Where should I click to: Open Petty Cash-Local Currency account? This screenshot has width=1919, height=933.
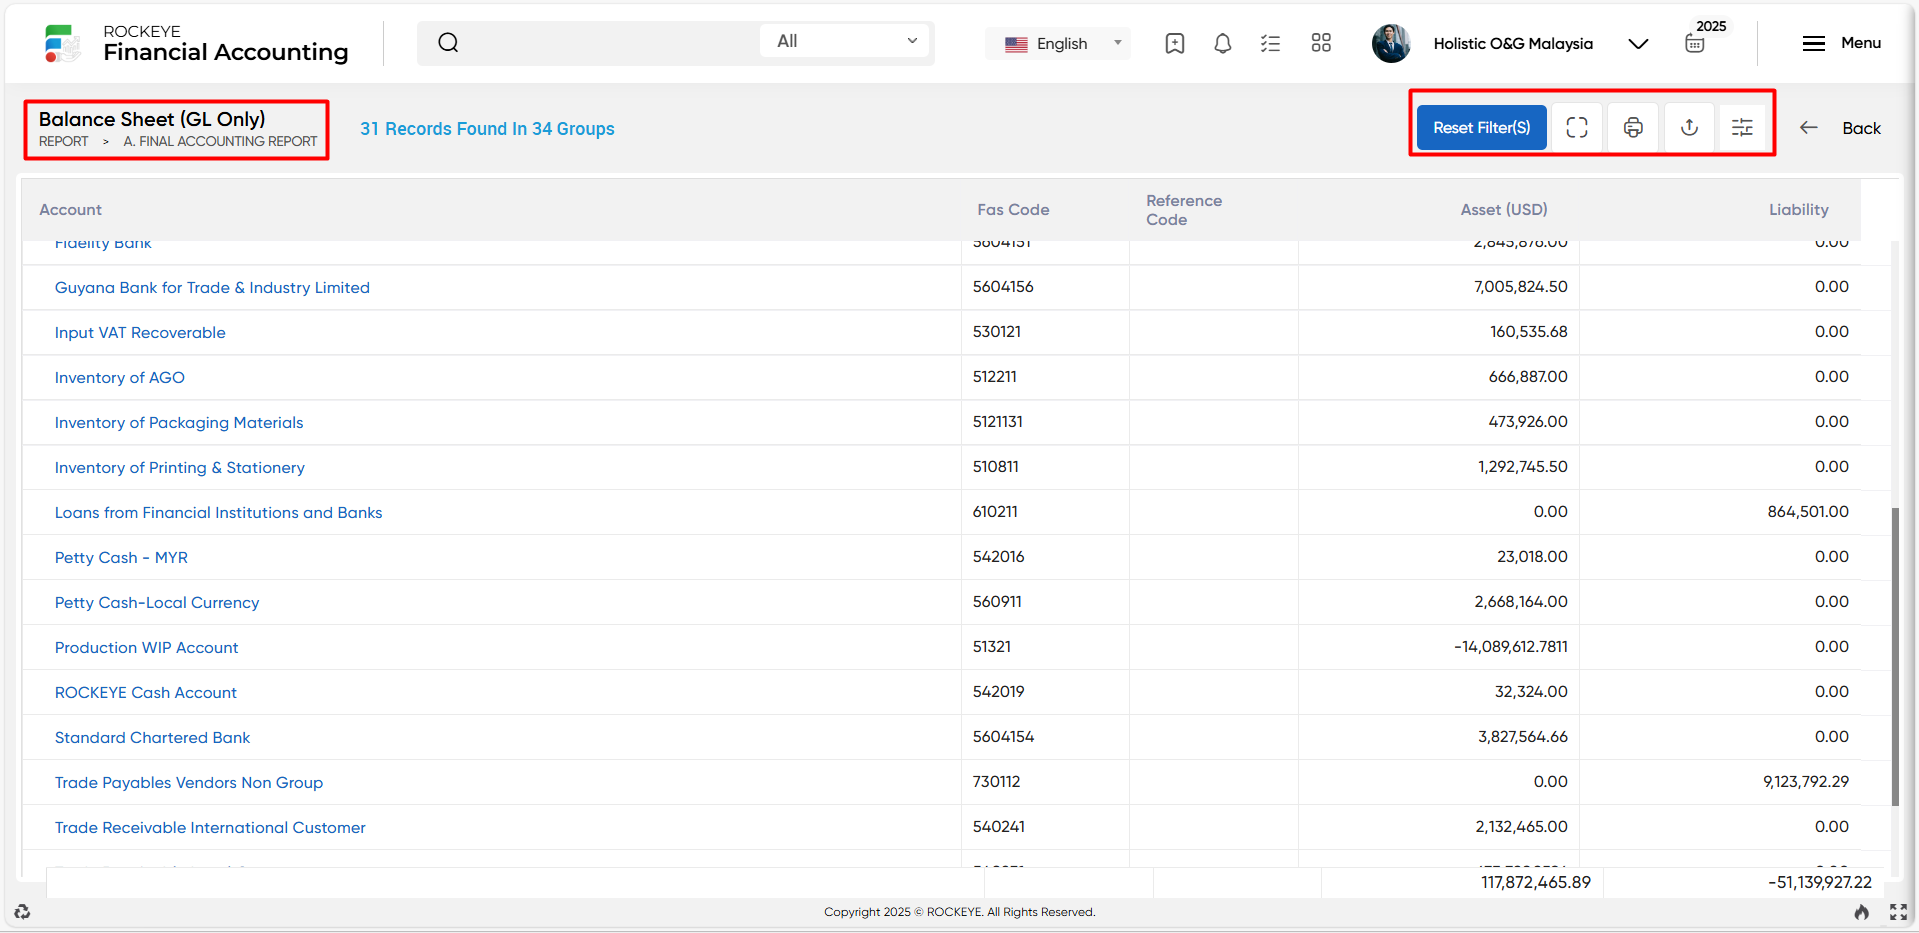[157, 603]
